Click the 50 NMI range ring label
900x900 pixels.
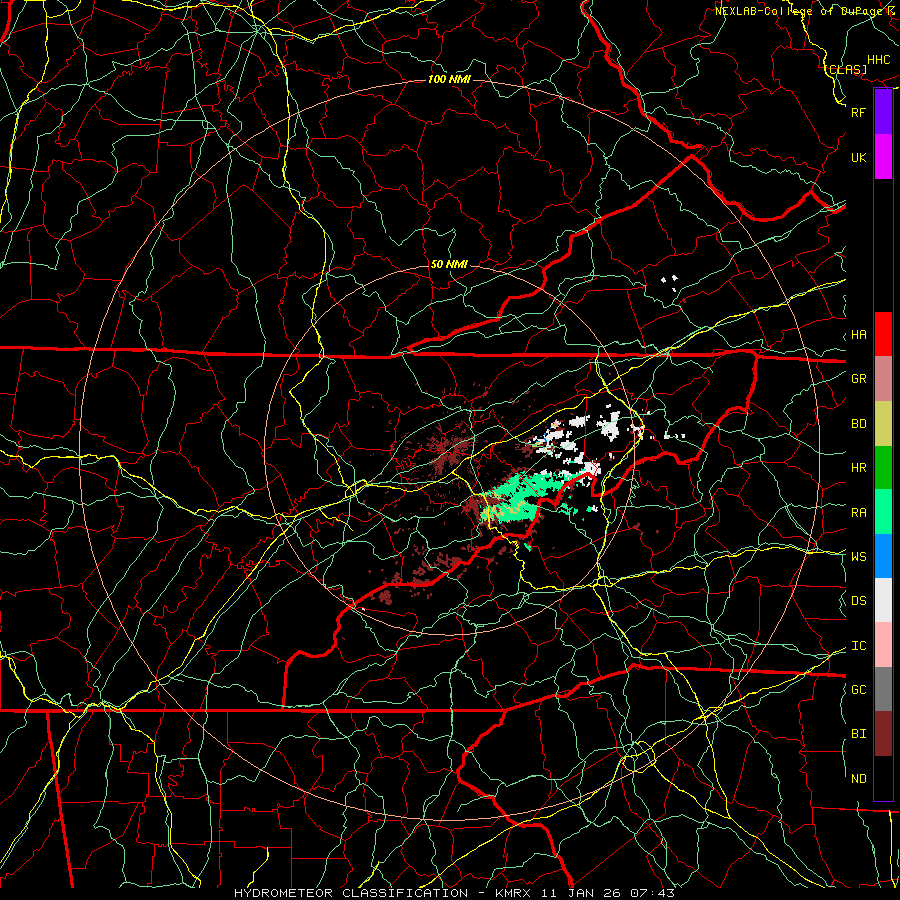click(x=449, y=265)
